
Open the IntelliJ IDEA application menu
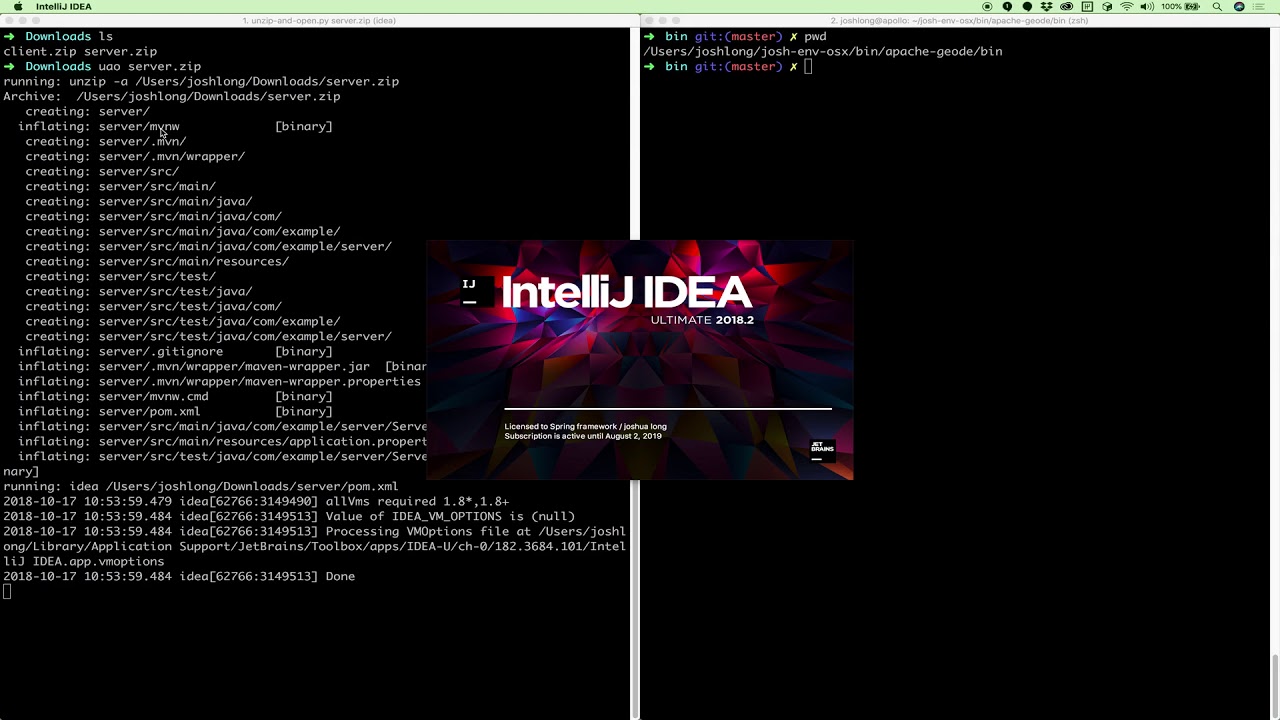point(64,6)
